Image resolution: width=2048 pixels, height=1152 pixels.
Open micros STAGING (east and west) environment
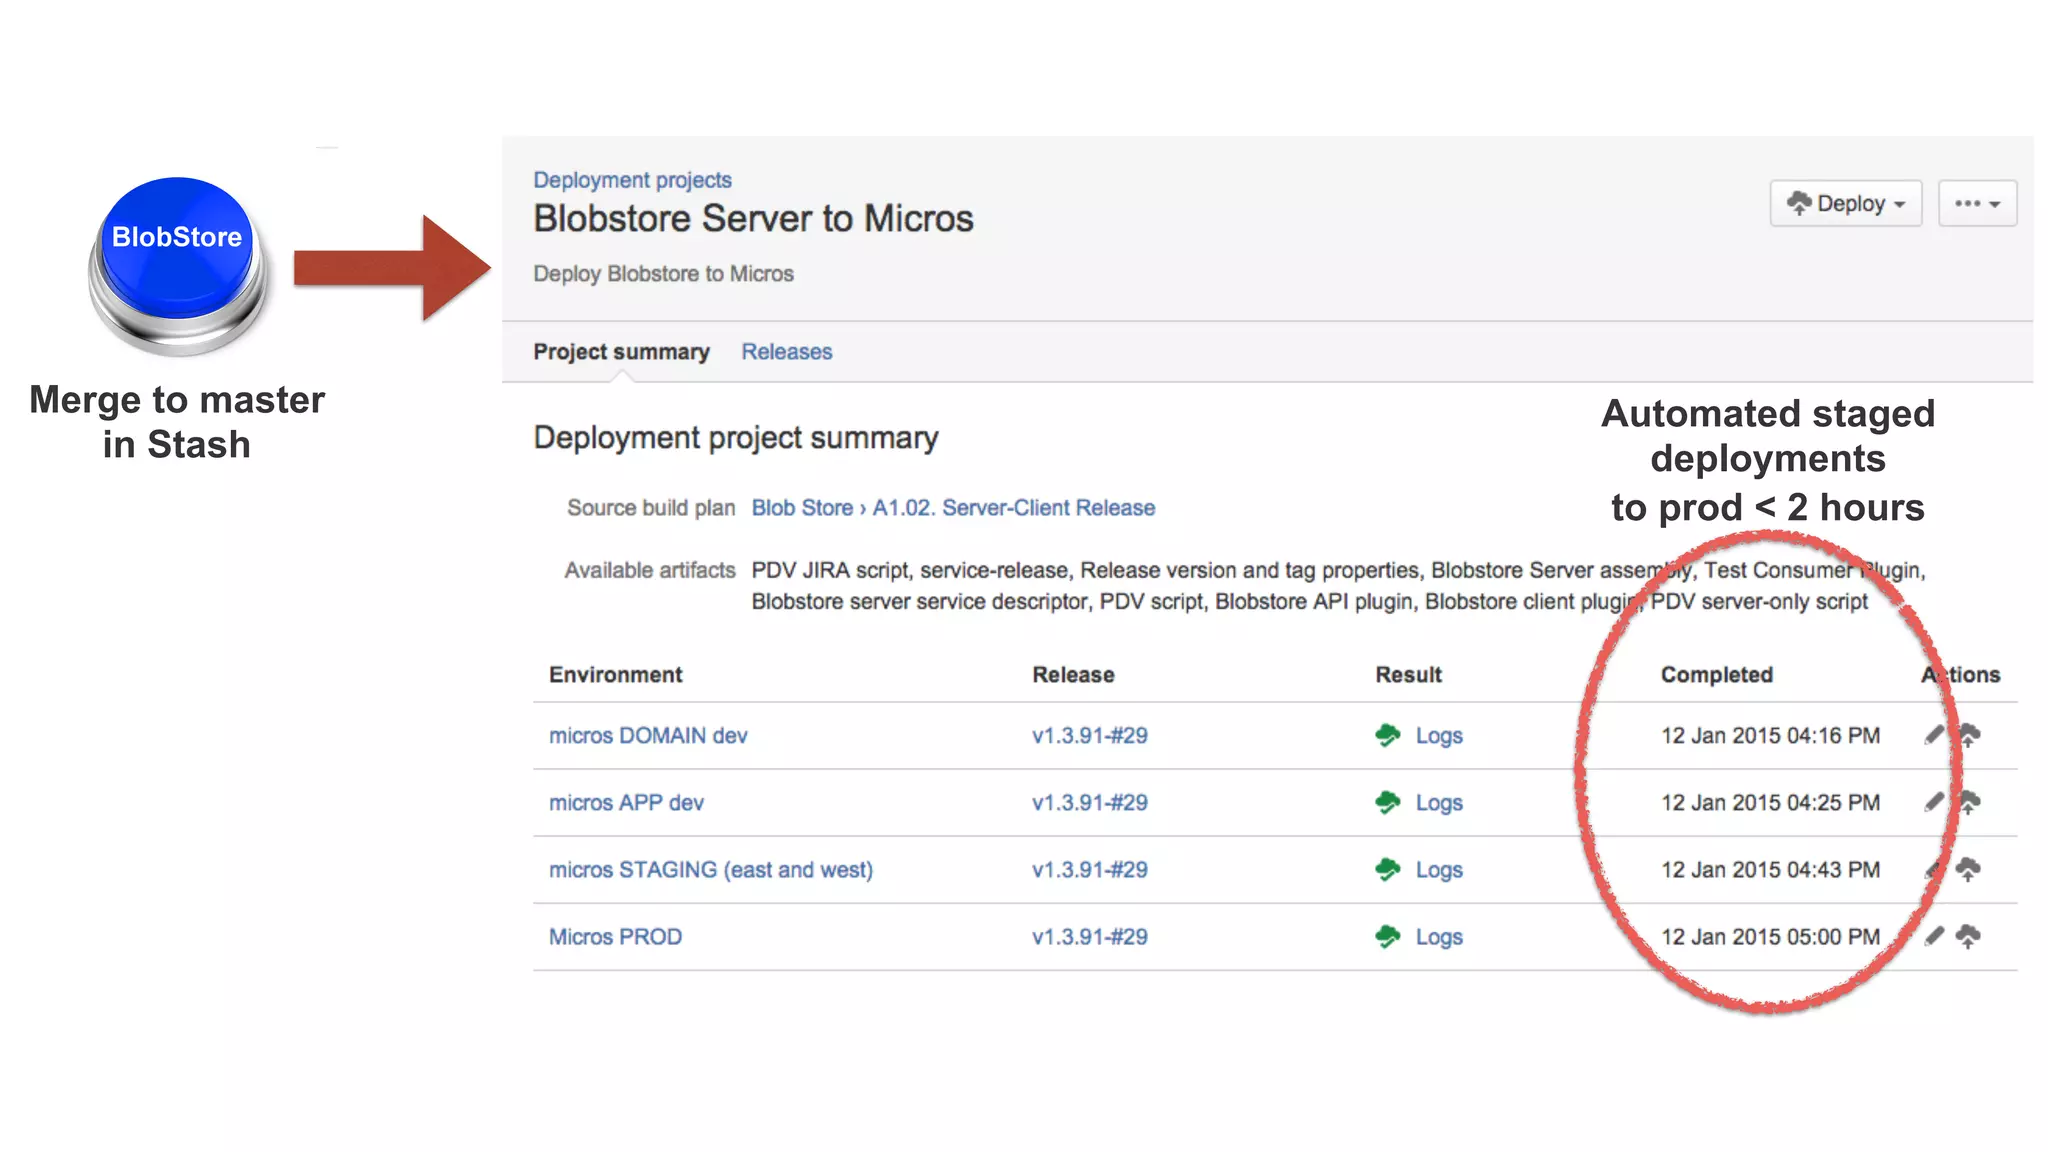[x=711, y=870]
